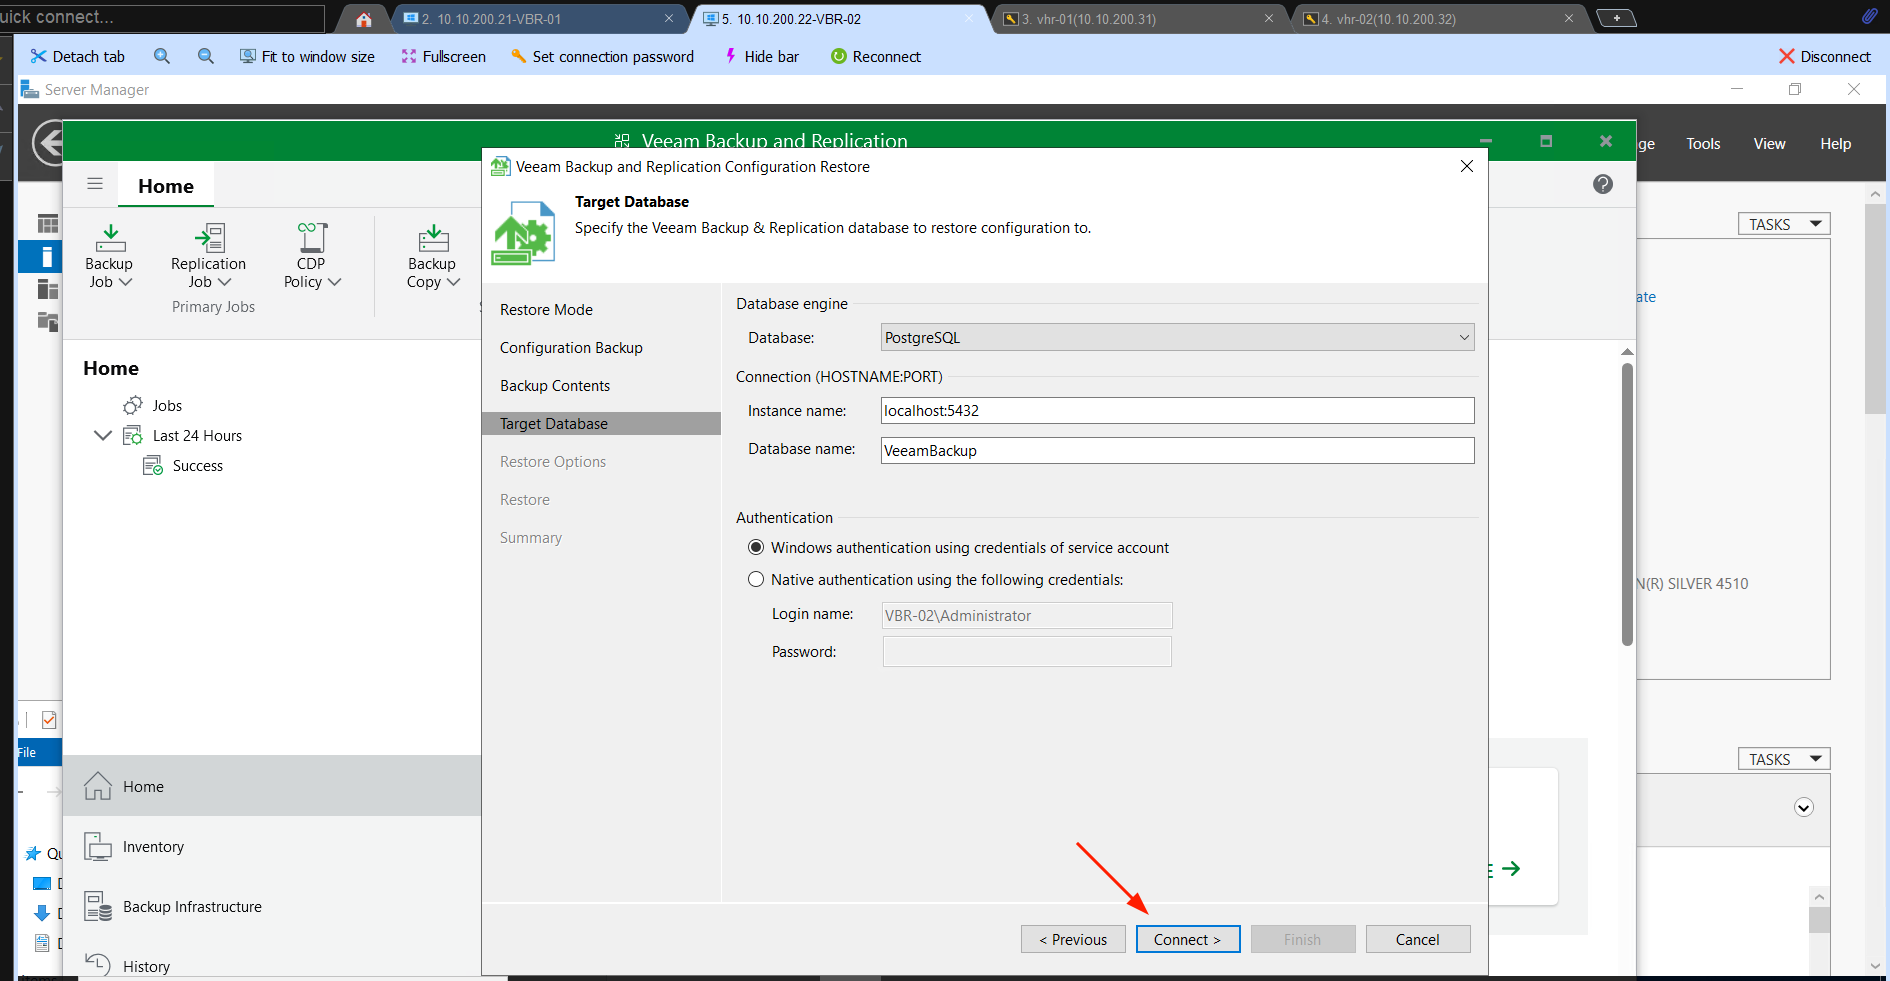Screen dimensions: 1890x981
Task: Click the Previous button in the wizard
Action: (1073, 939)
